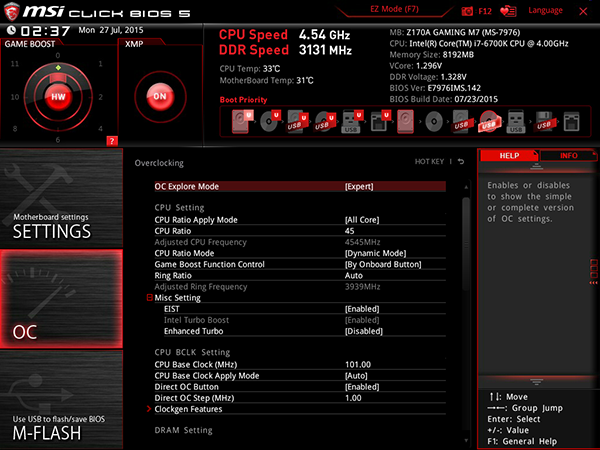Click the Adjusted CPU Frequency 4545MHz row
Viewport: 600px width, 450px height.
(300, 242)
